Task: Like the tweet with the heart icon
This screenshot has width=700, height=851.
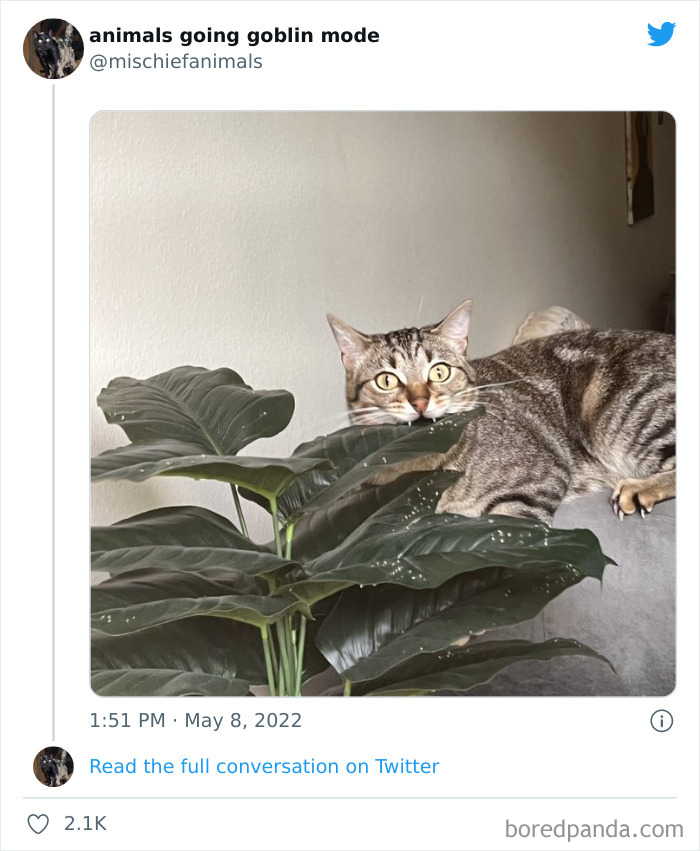Action: coord(38,824)
